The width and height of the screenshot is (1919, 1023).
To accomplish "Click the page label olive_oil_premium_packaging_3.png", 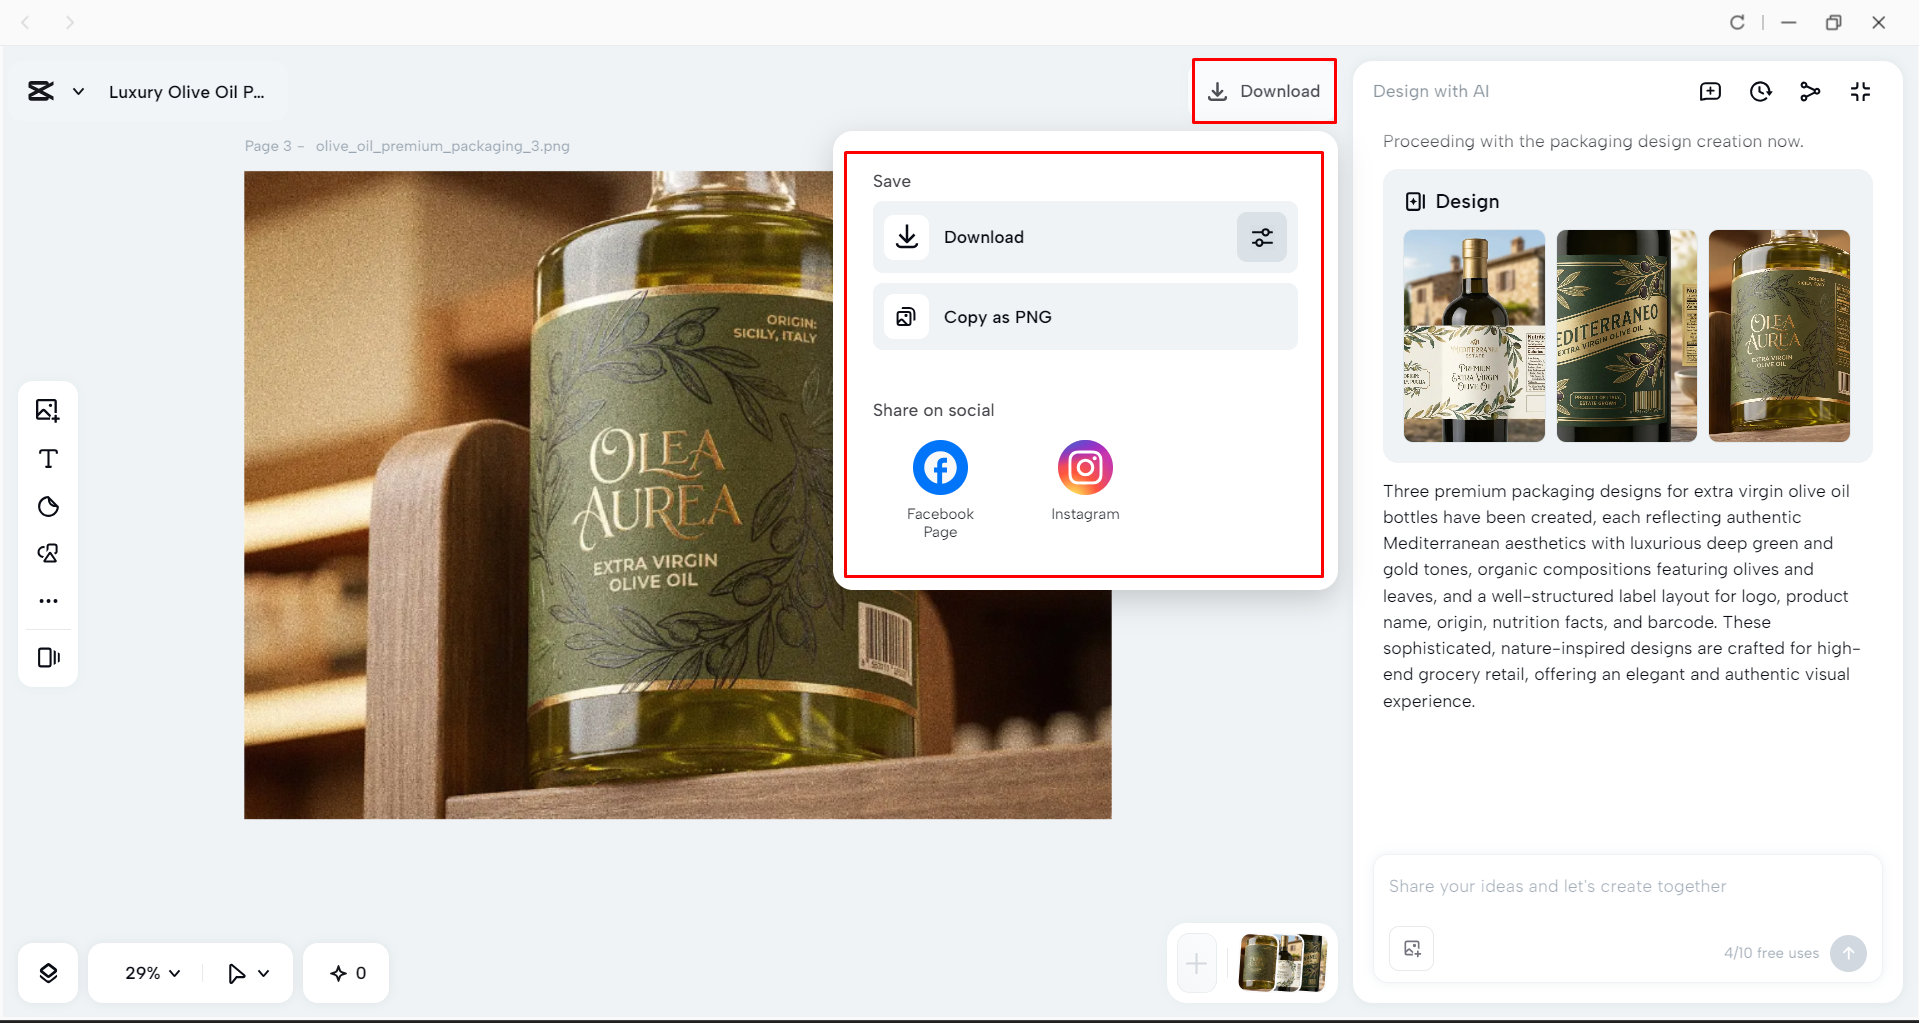I will 442,146.
